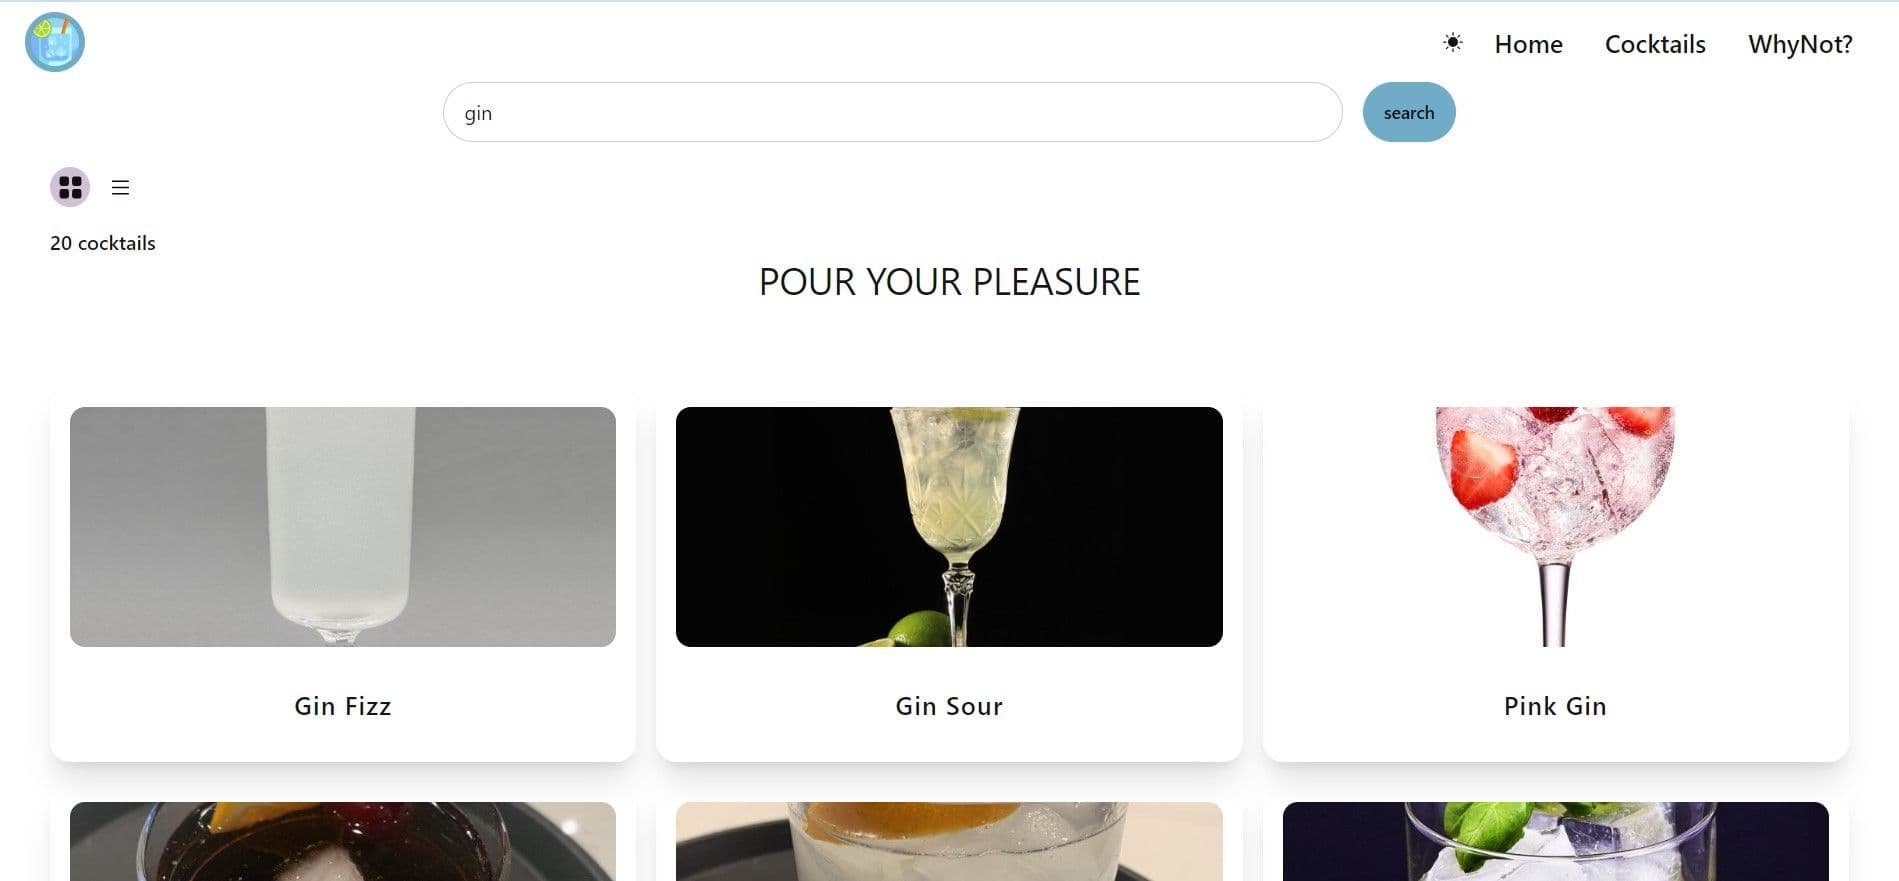Open the WhyNot? page

(1800, 44)
